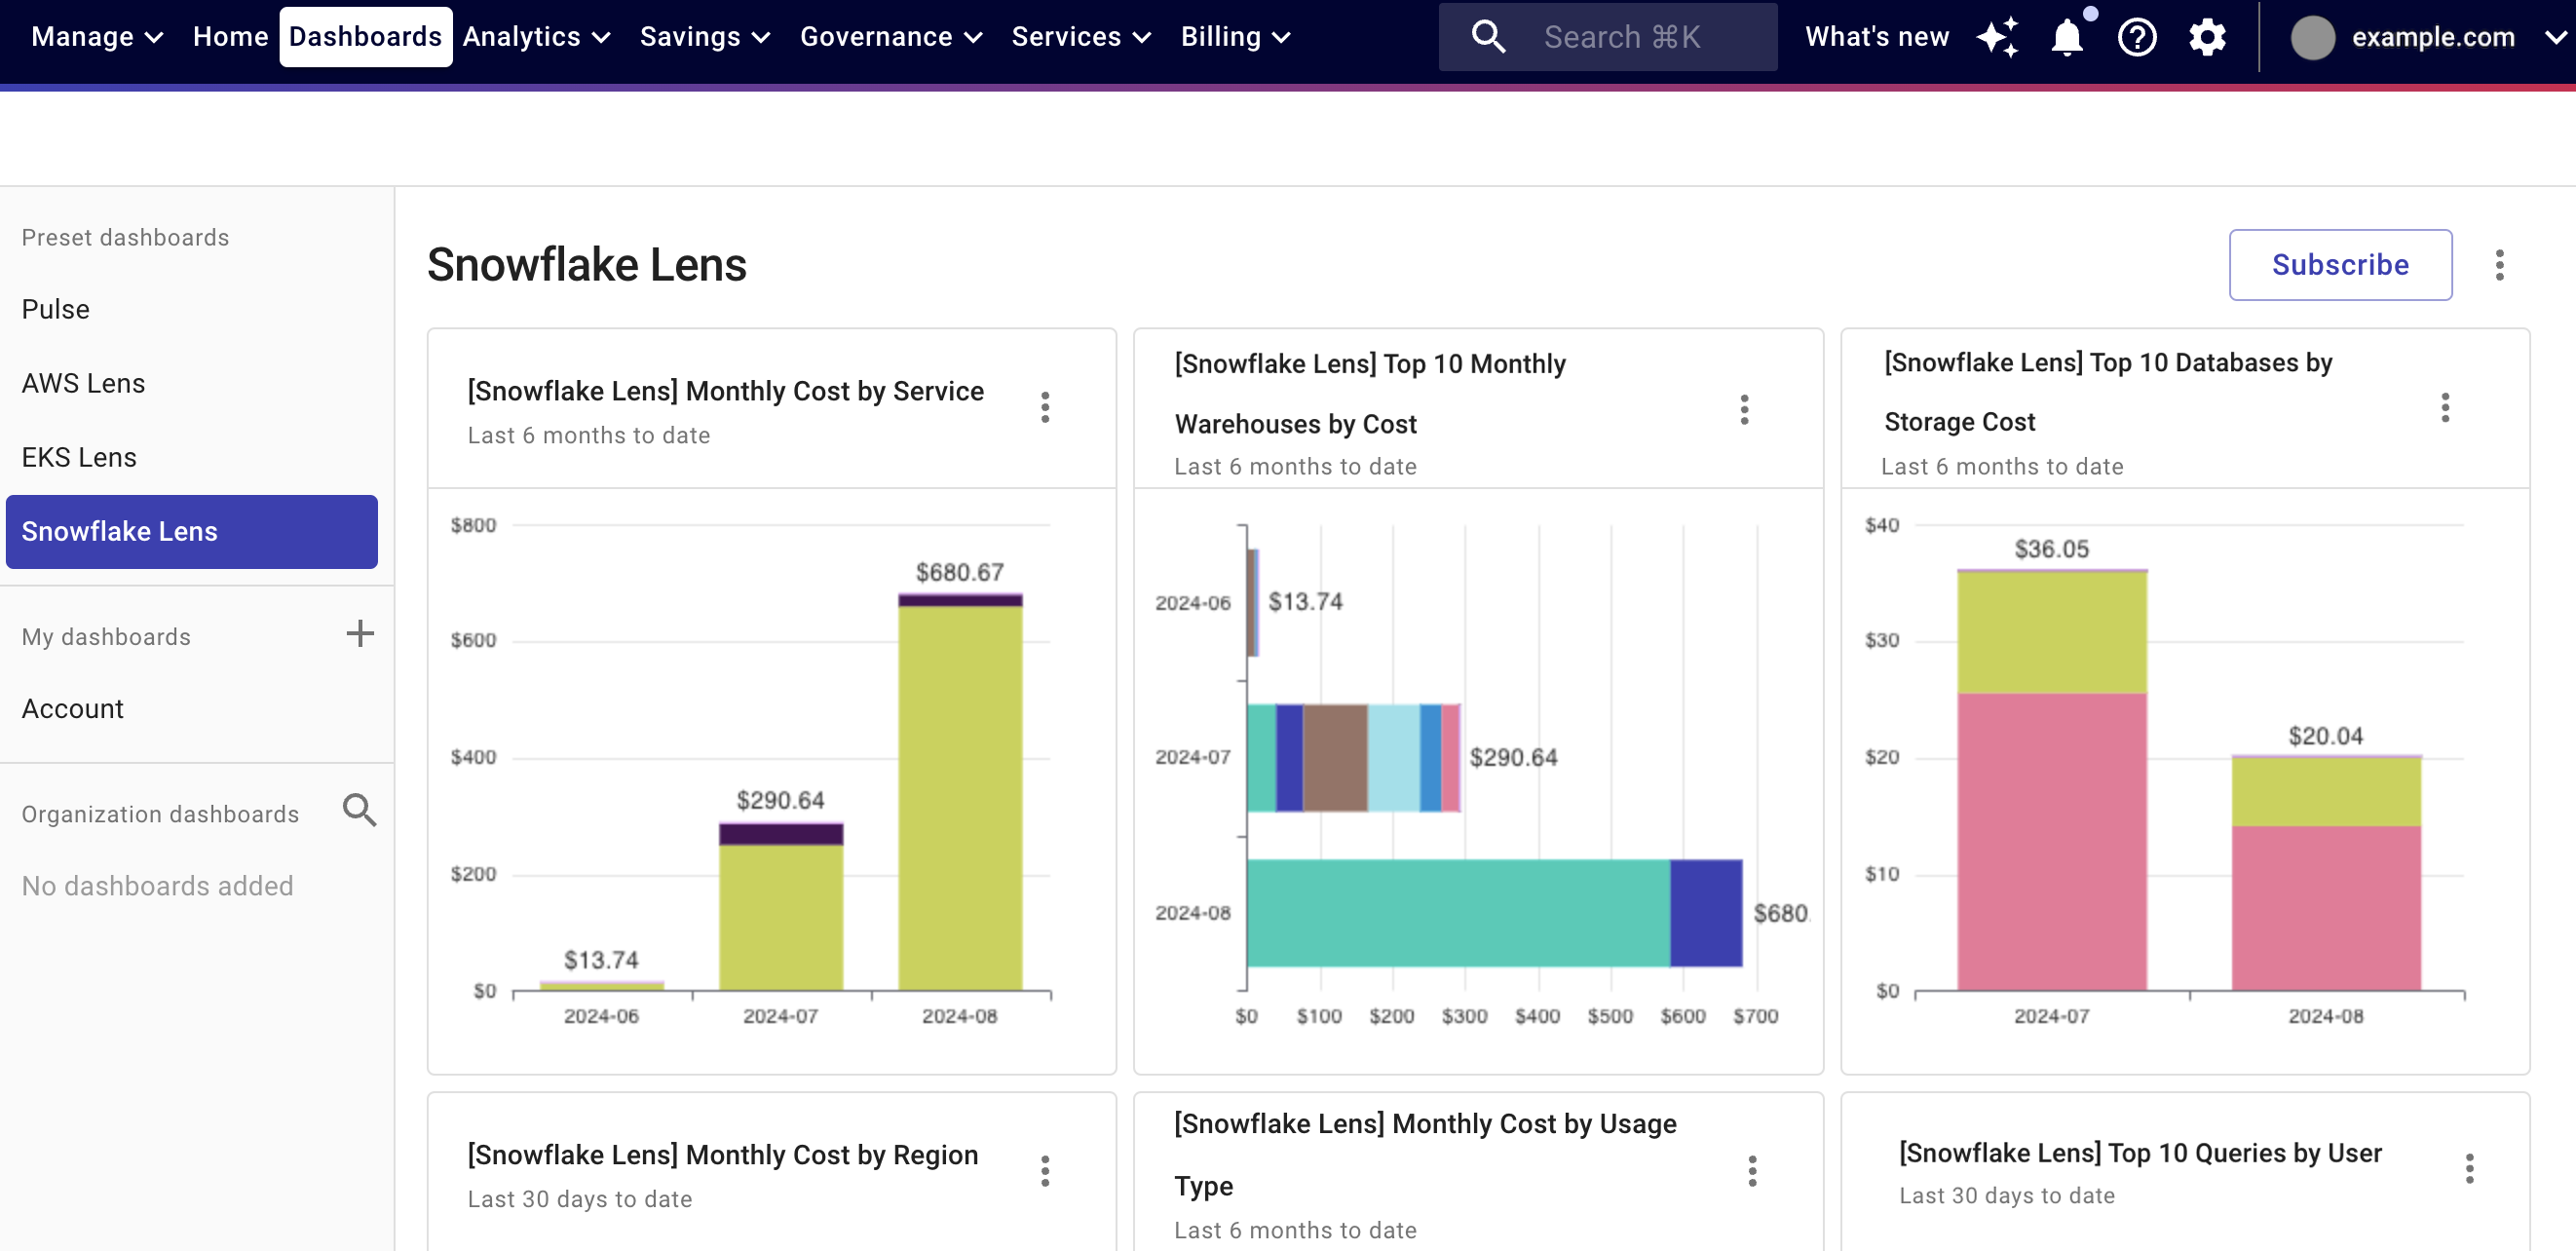The image size is (2576, 1251).
Task: Expand the Services dropdown
Action: [1081, 37]
